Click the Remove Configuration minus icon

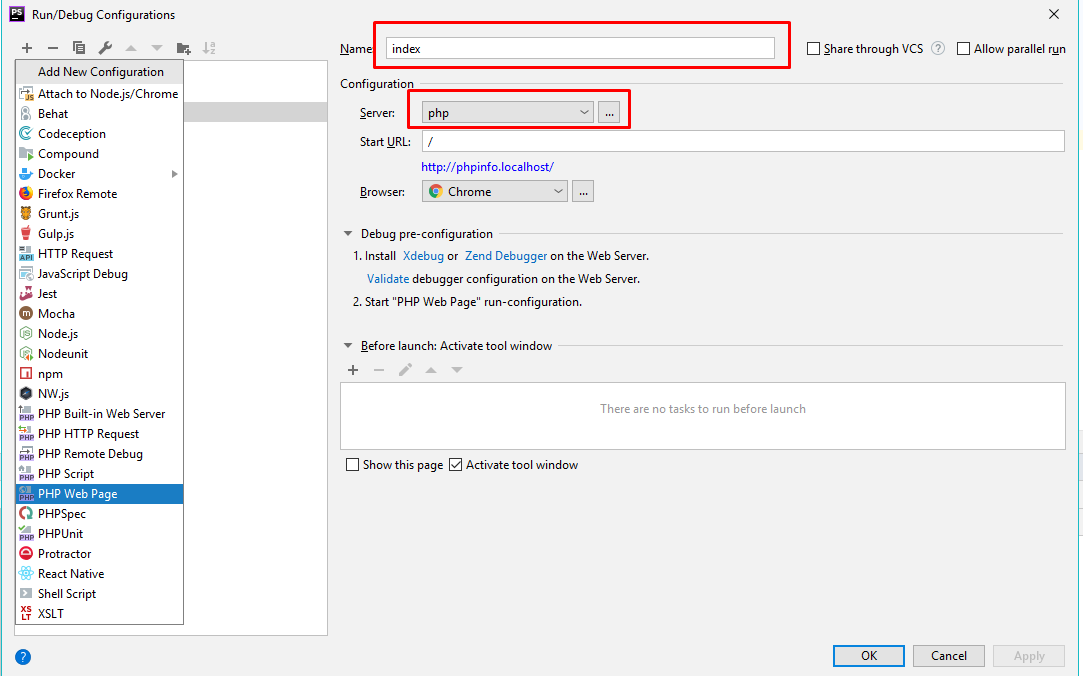(53, 48)
